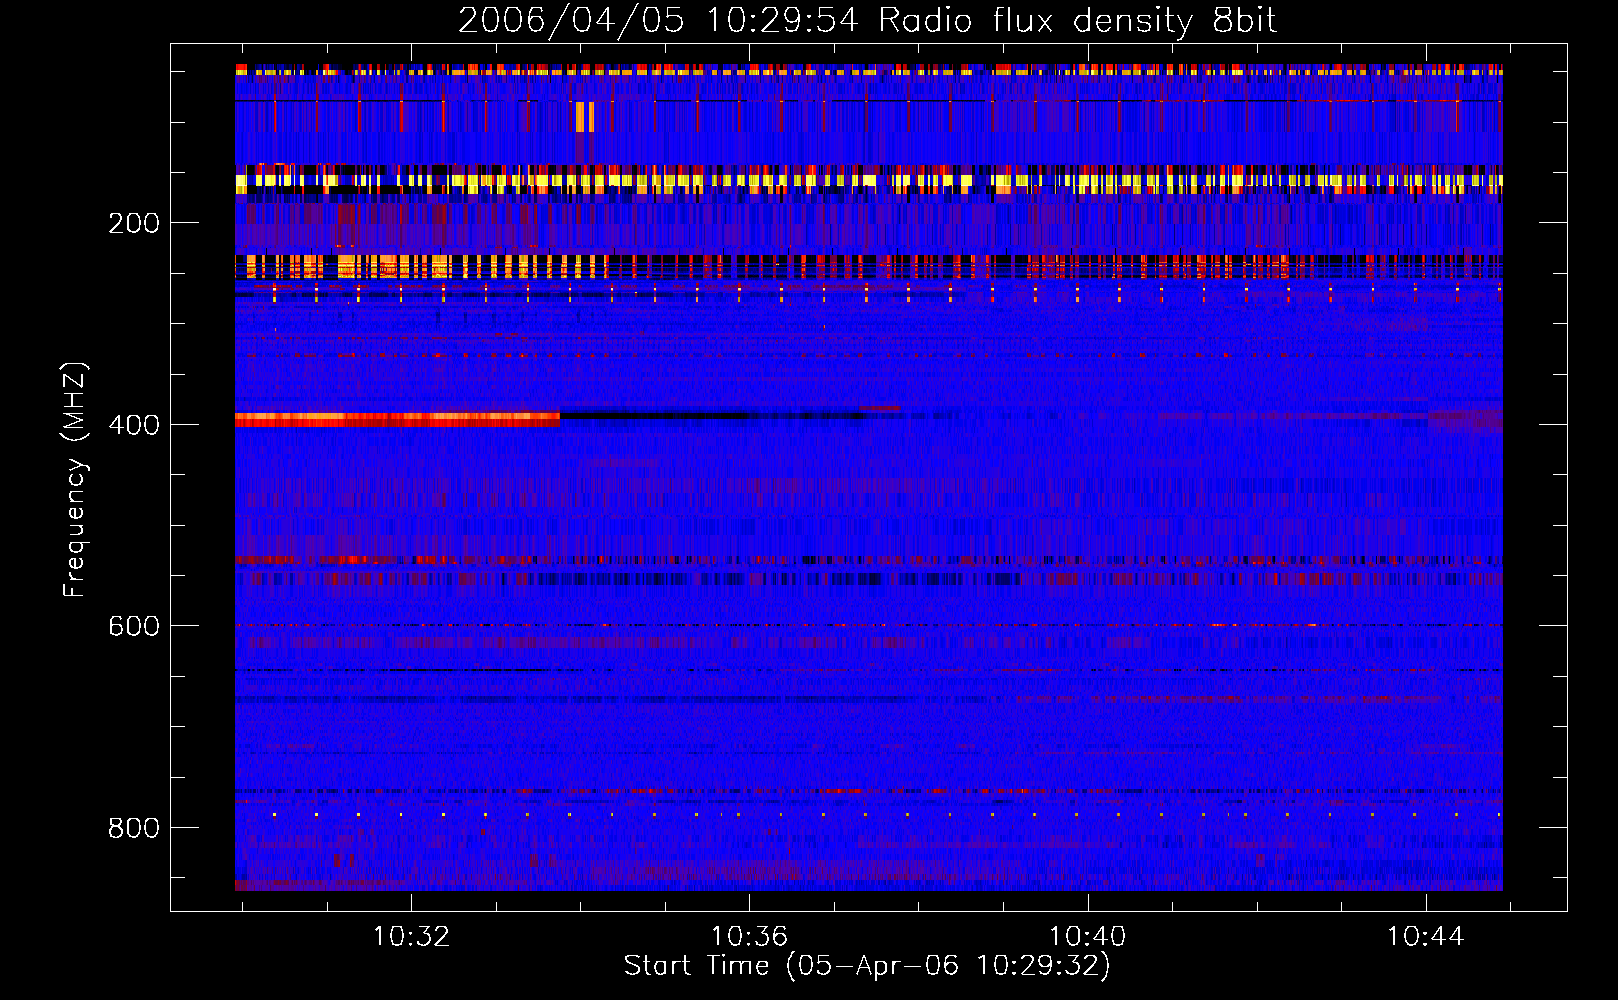Click the 10:36 time tick label
This screenshot has height=1000, width=1618.
point(749,937)
